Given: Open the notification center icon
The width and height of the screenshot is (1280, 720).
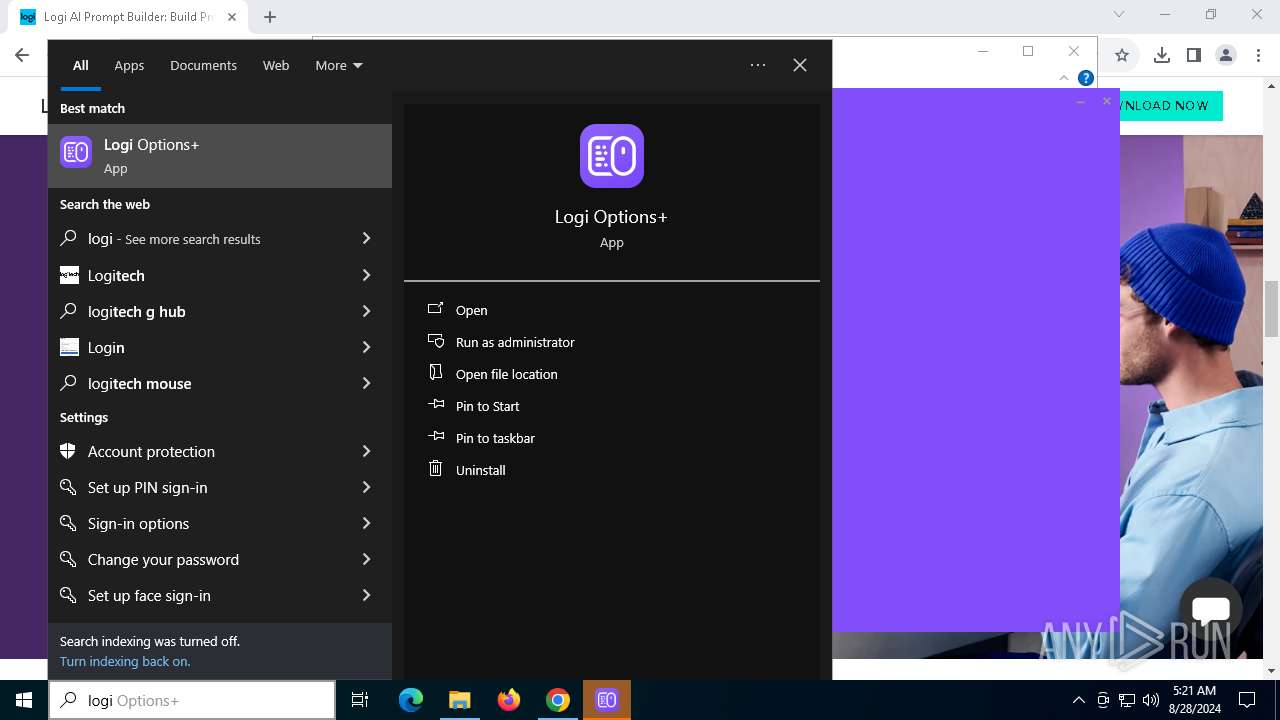Looking at the screenshot, I should [1247, 700].
